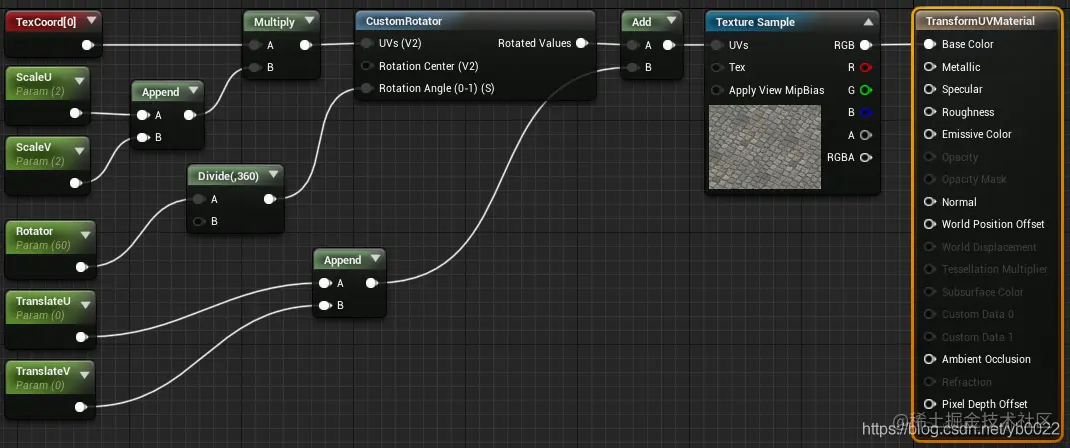Click lower Append node output pin
Screen dimensions: 1070x448
click(372, 283)
